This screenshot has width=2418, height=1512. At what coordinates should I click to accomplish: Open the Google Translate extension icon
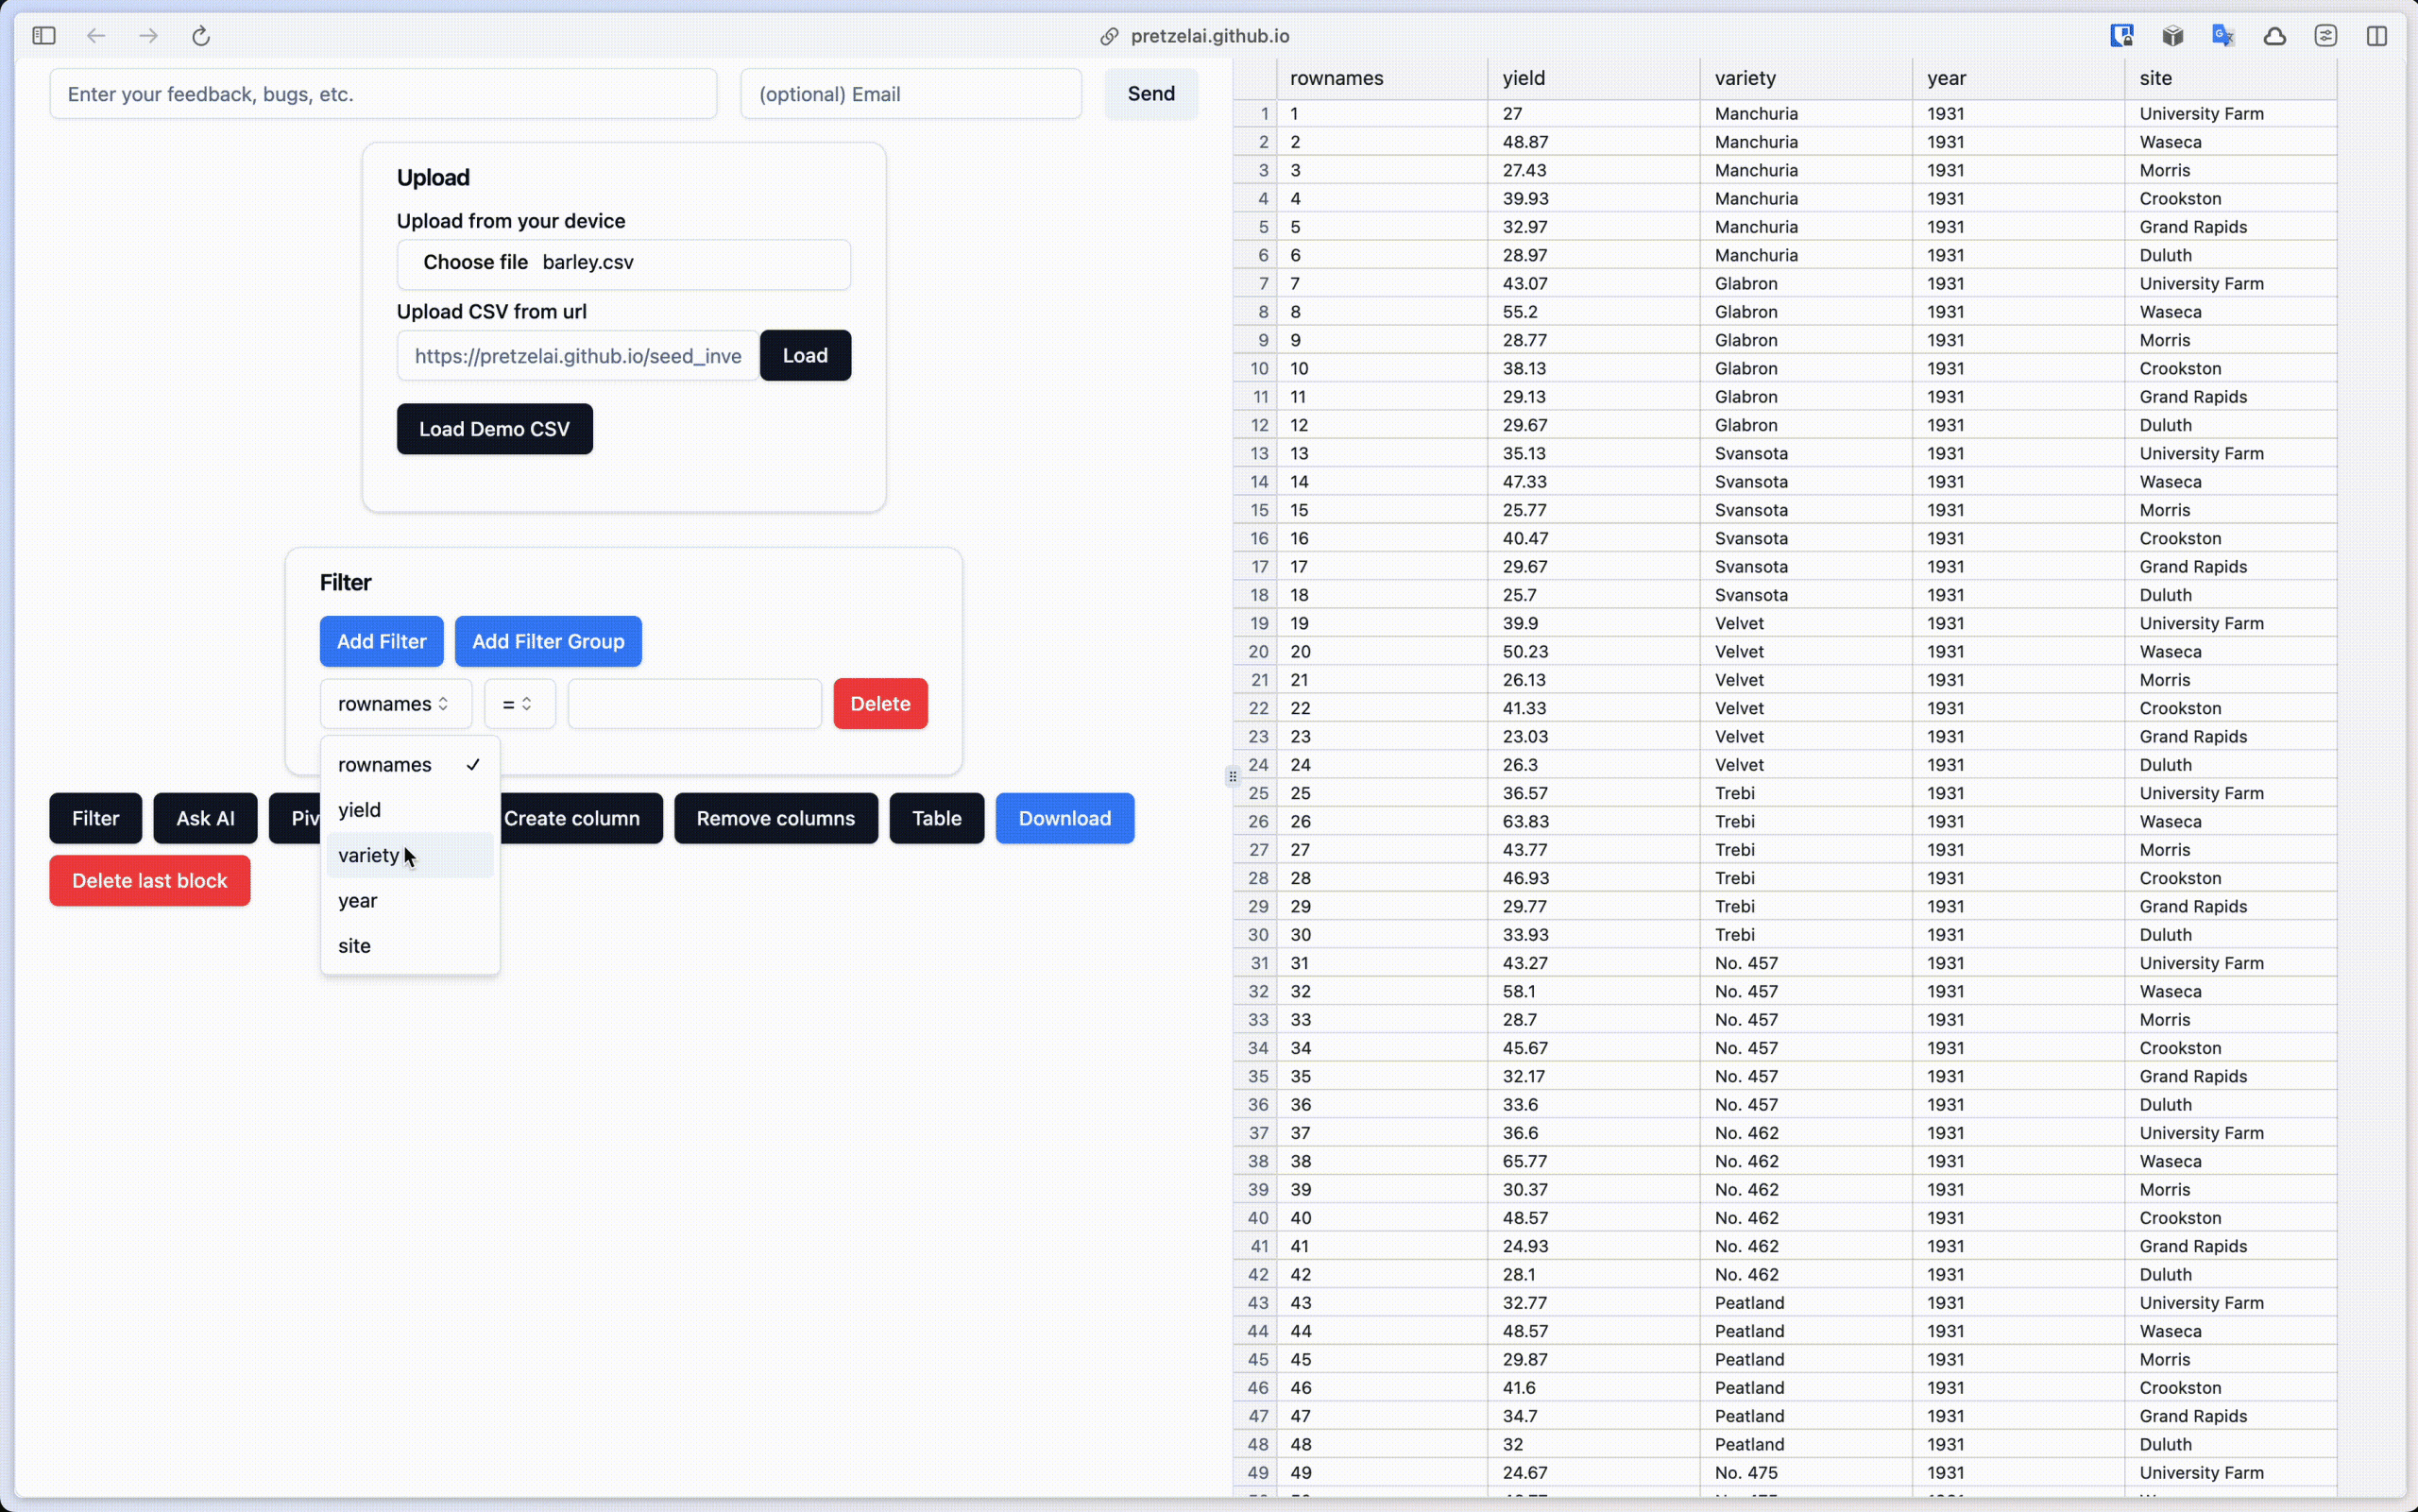(x=2222, y=35)
